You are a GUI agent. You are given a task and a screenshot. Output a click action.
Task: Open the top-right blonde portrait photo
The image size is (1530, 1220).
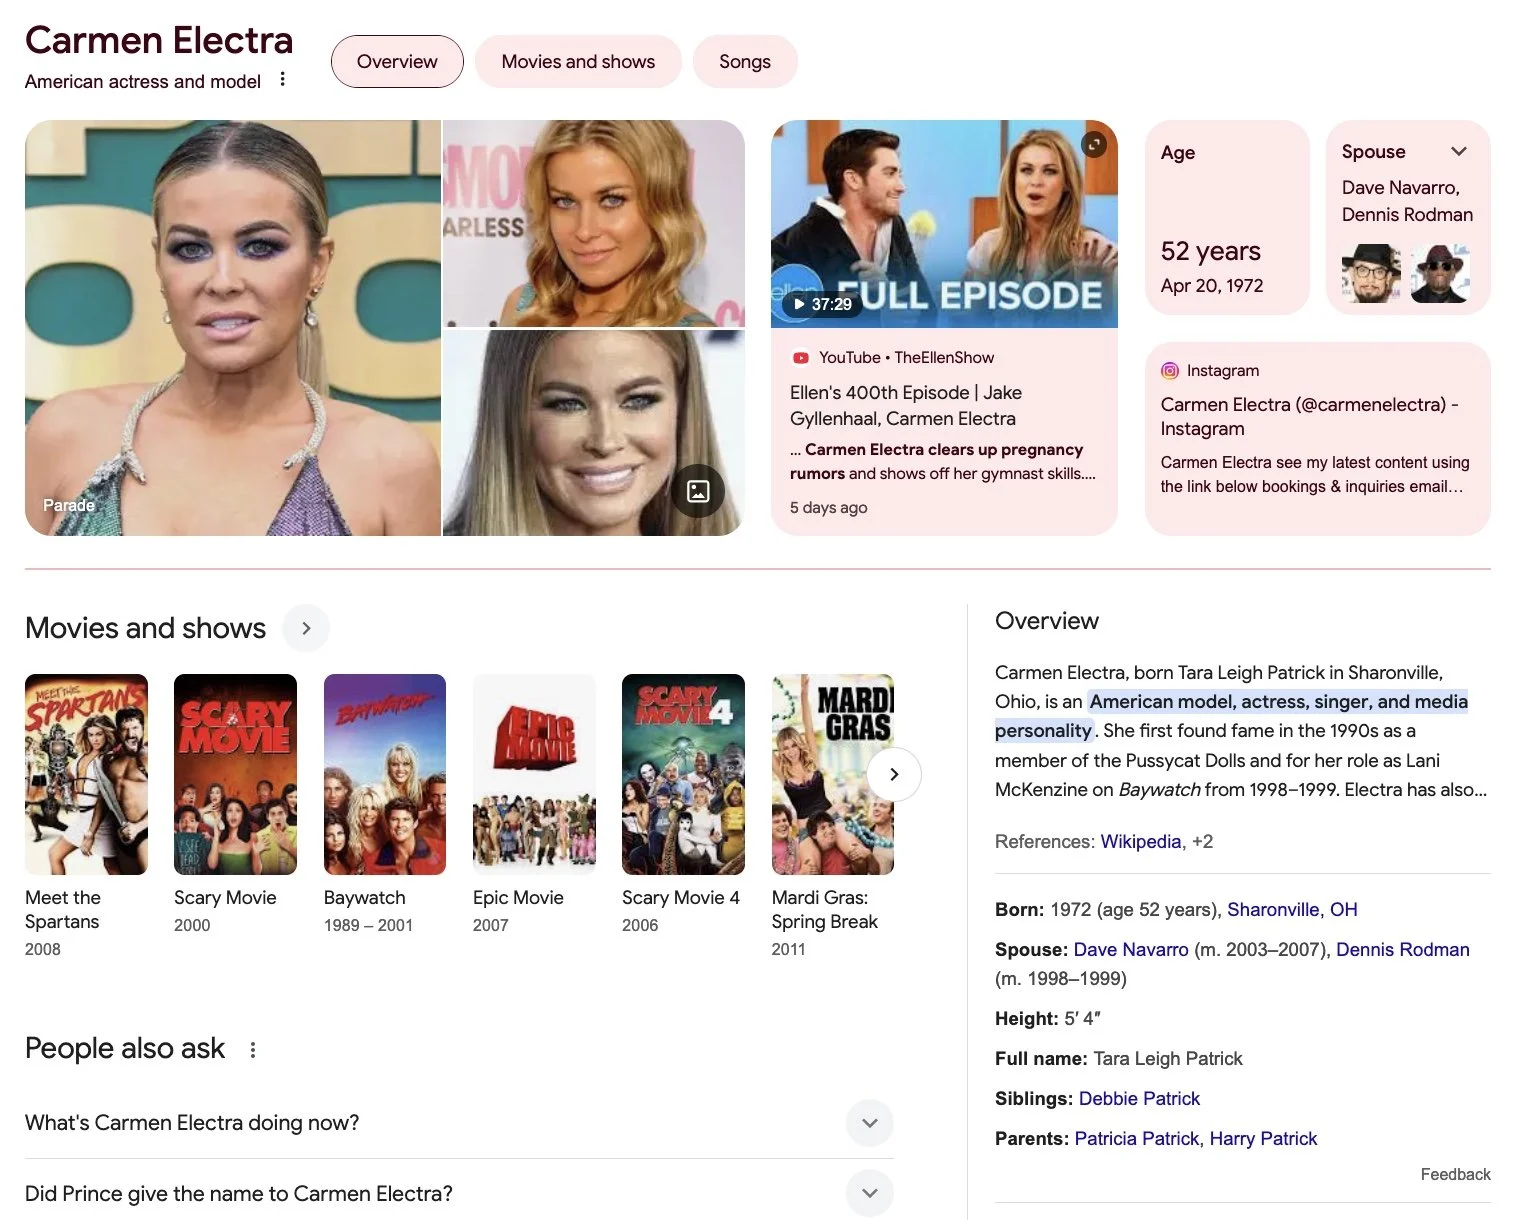coord(594,223)
